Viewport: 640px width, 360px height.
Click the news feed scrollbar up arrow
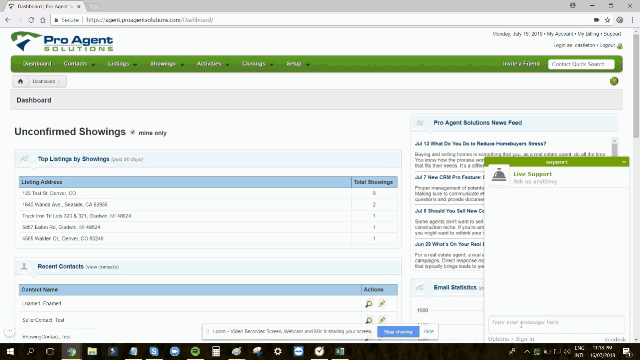tap(614, 140)
